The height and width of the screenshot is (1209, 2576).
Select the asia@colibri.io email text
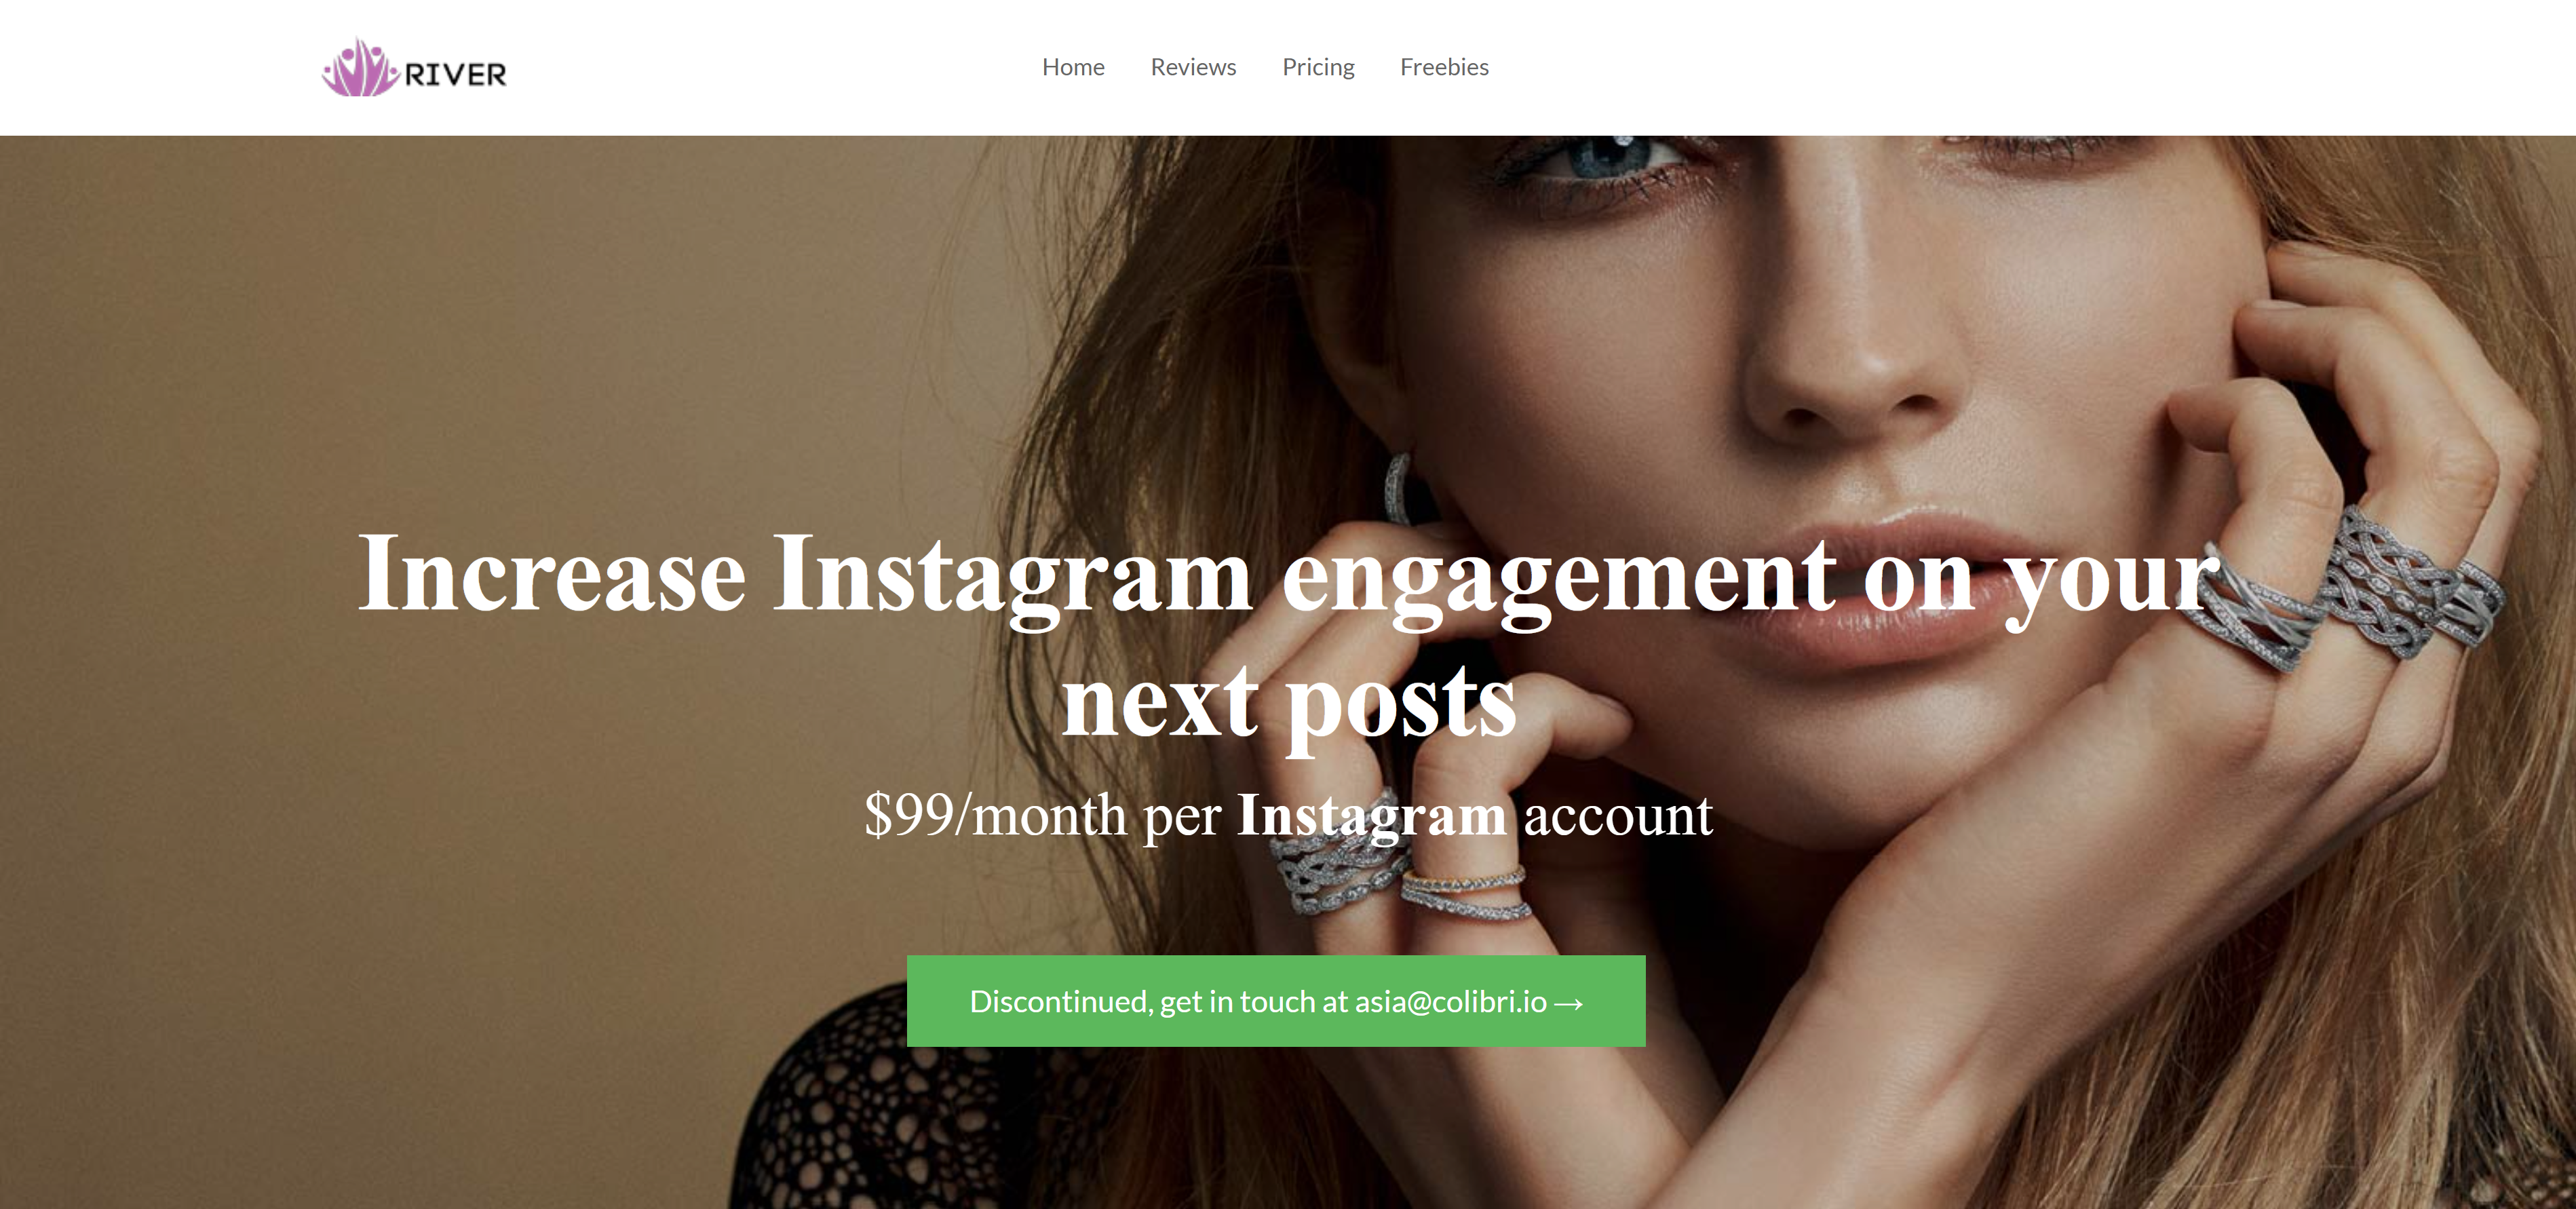1450,1001
